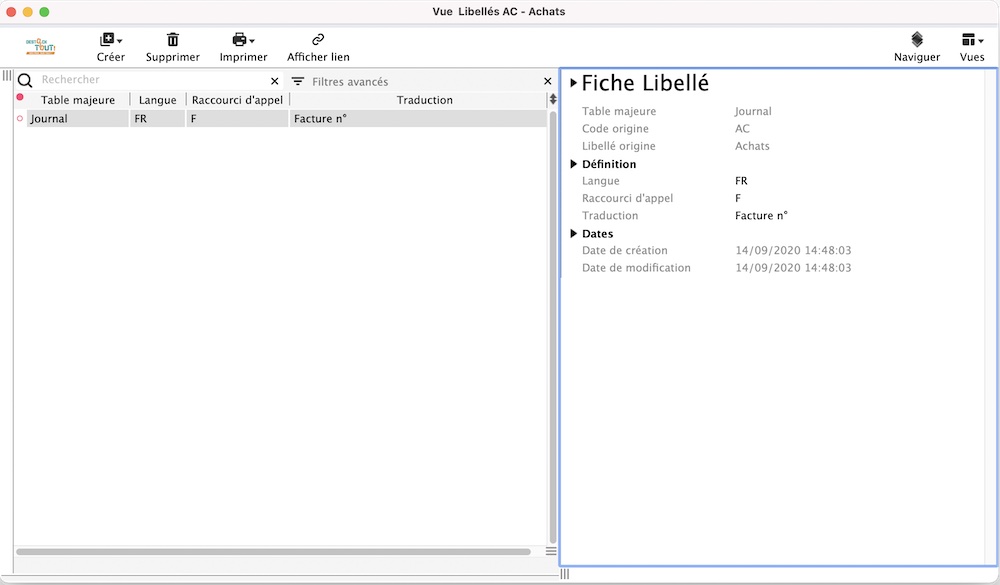The width and height of the screenshot is (1000, 585).
Task: Sort by Table majeure column header
Action: click(x=78, y=100)
